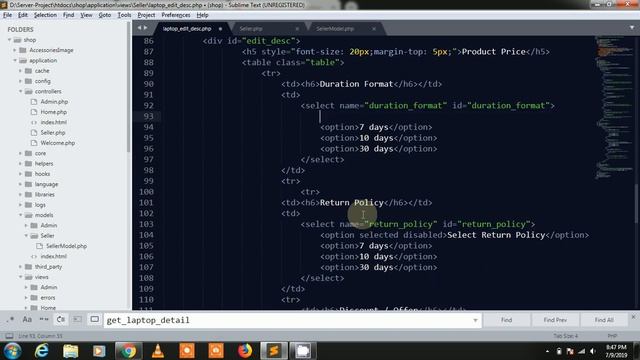Open the Project menu
The height and width of the screenshot is (360, 640).
pos(146,15)
